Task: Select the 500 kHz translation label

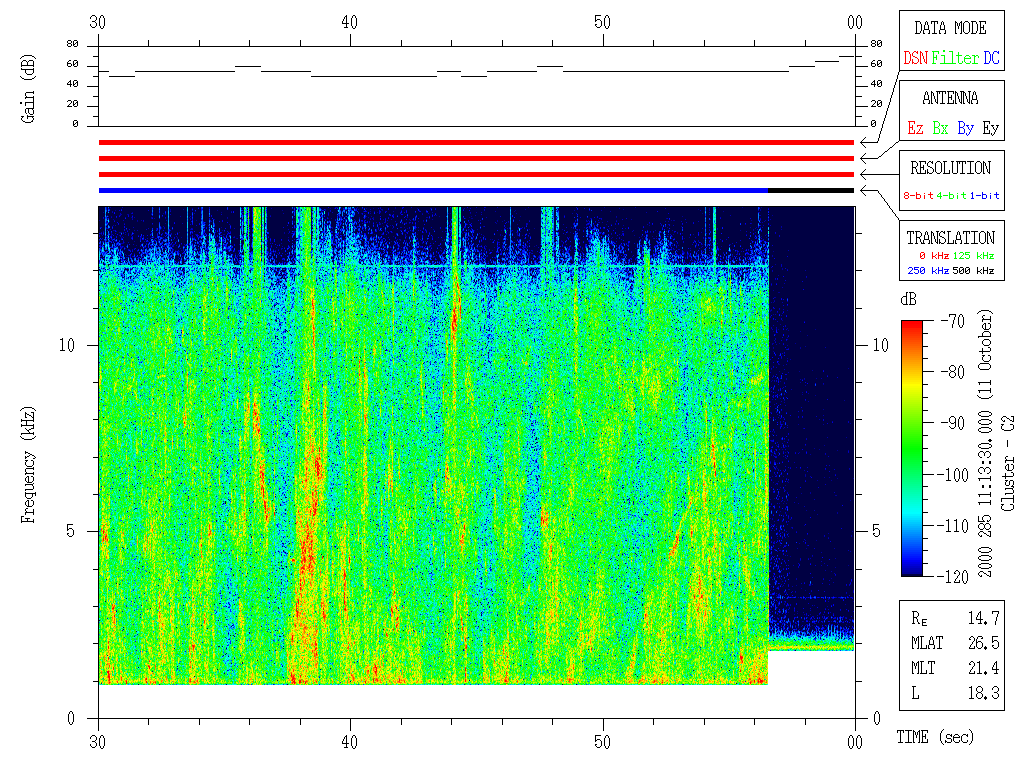Action: click(974, 270)
